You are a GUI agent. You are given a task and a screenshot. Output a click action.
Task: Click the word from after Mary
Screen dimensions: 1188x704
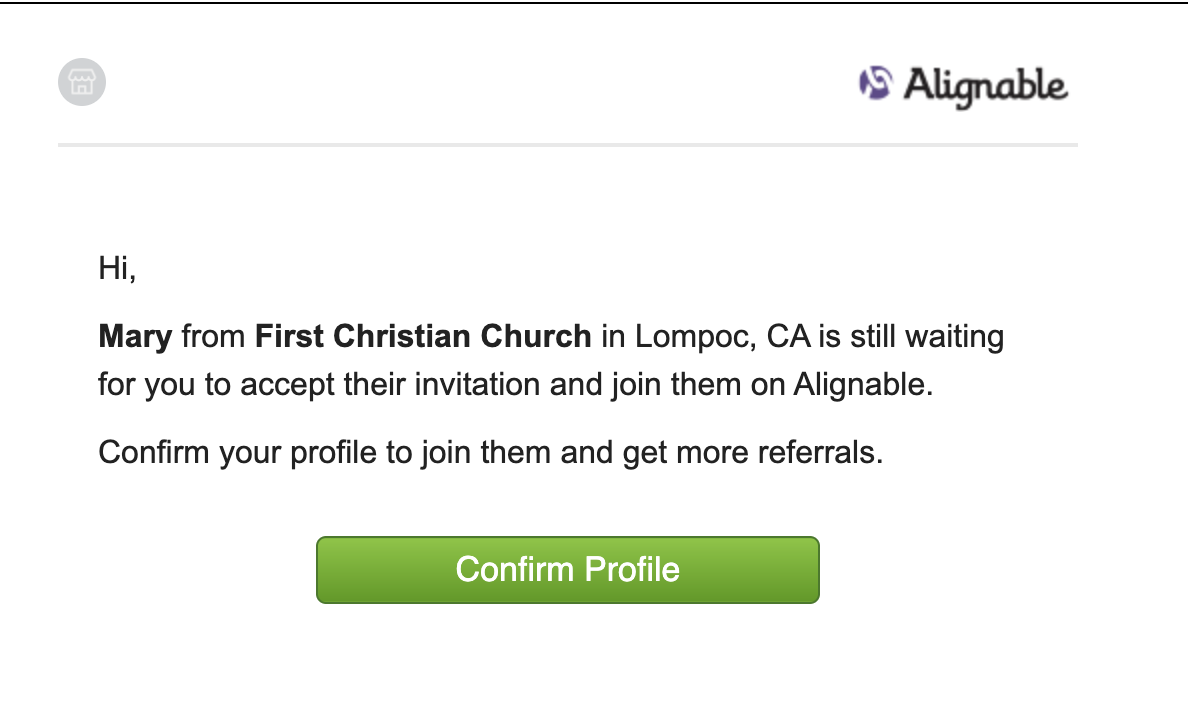213,337
